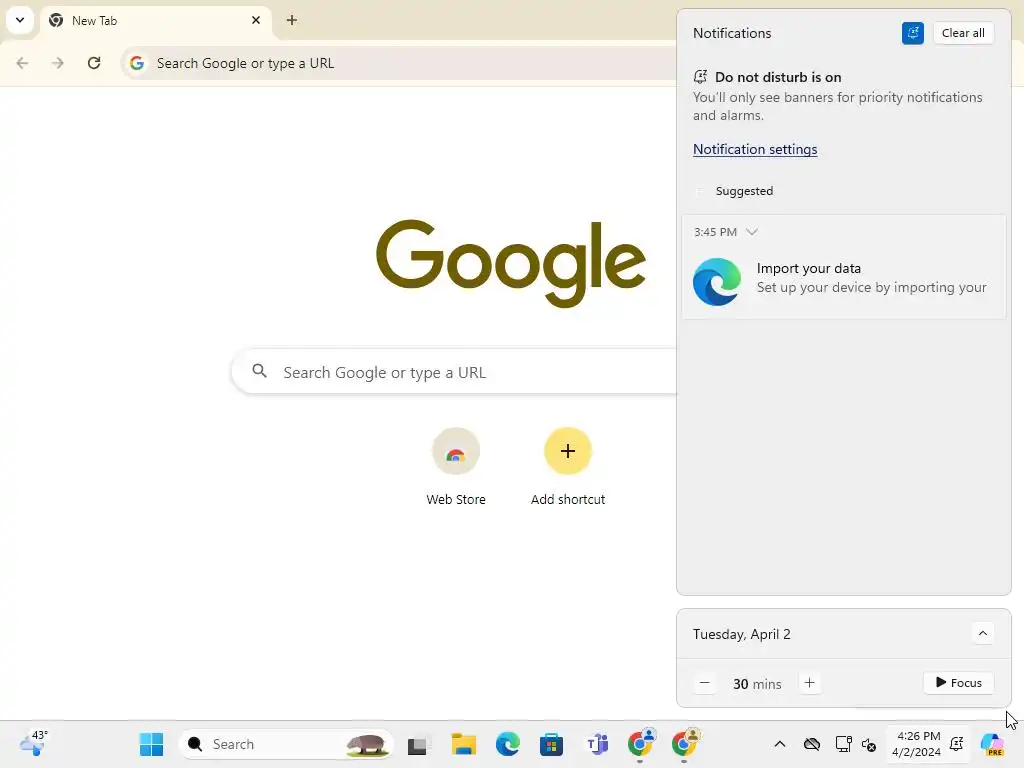Viewport: 1024px width, 768px height.
Task: Switch to the second Chrome profile taskbar icon
Action: 685,743
